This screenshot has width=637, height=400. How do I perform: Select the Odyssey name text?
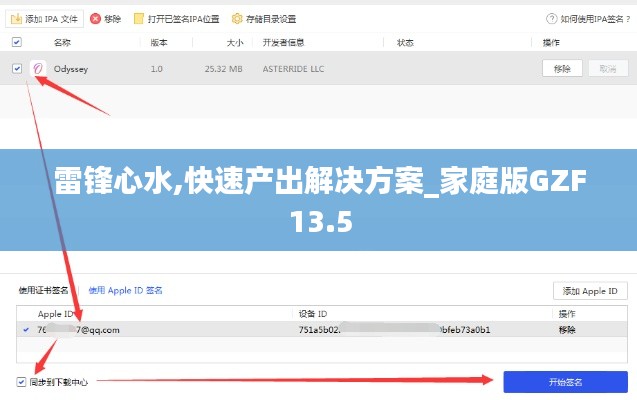click(x=71, y=69)
